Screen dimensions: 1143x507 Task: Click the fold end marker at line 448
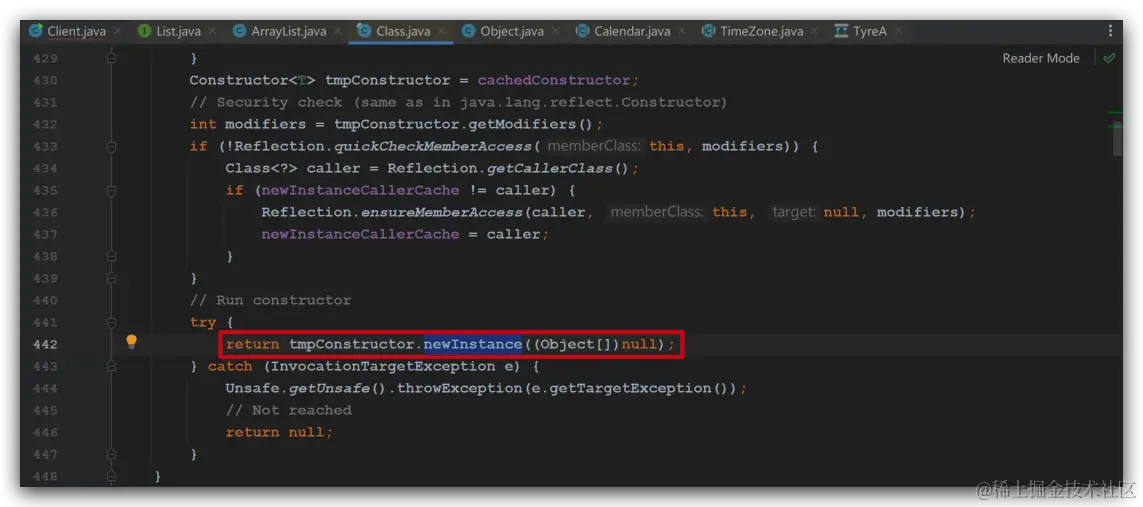(111, 476)
